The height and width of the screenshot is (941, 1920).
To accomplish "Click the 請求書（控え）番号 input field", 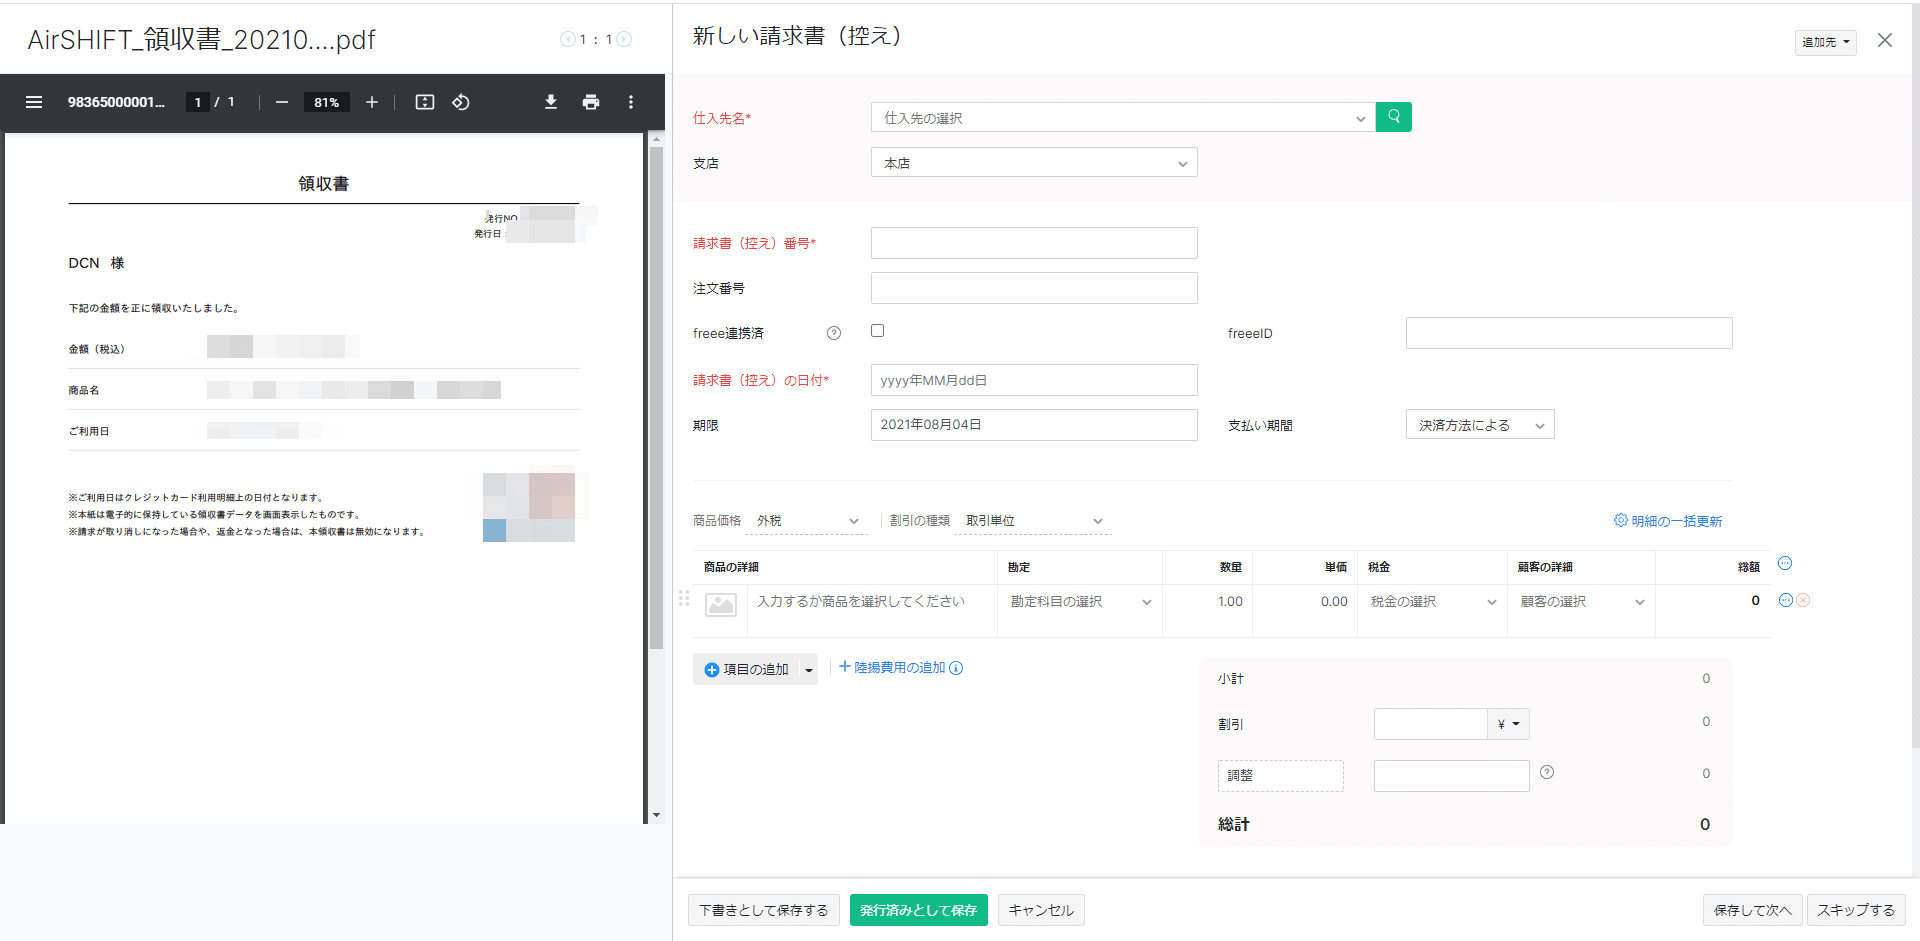I will tap(1033, 243).
